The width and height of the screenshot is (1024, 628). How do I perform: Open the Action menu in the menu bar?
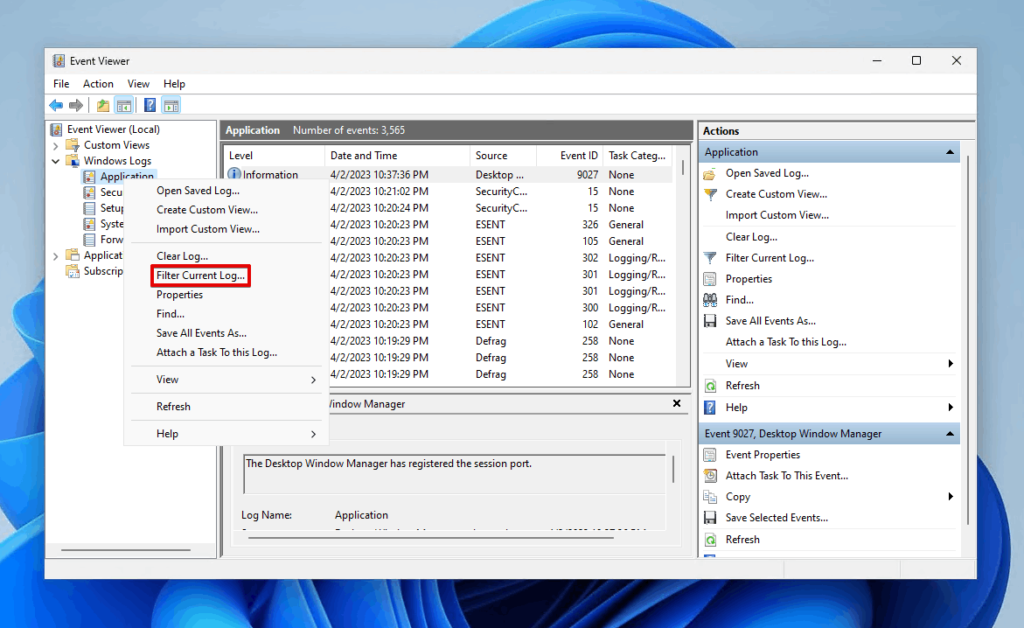tap(98, 83)
